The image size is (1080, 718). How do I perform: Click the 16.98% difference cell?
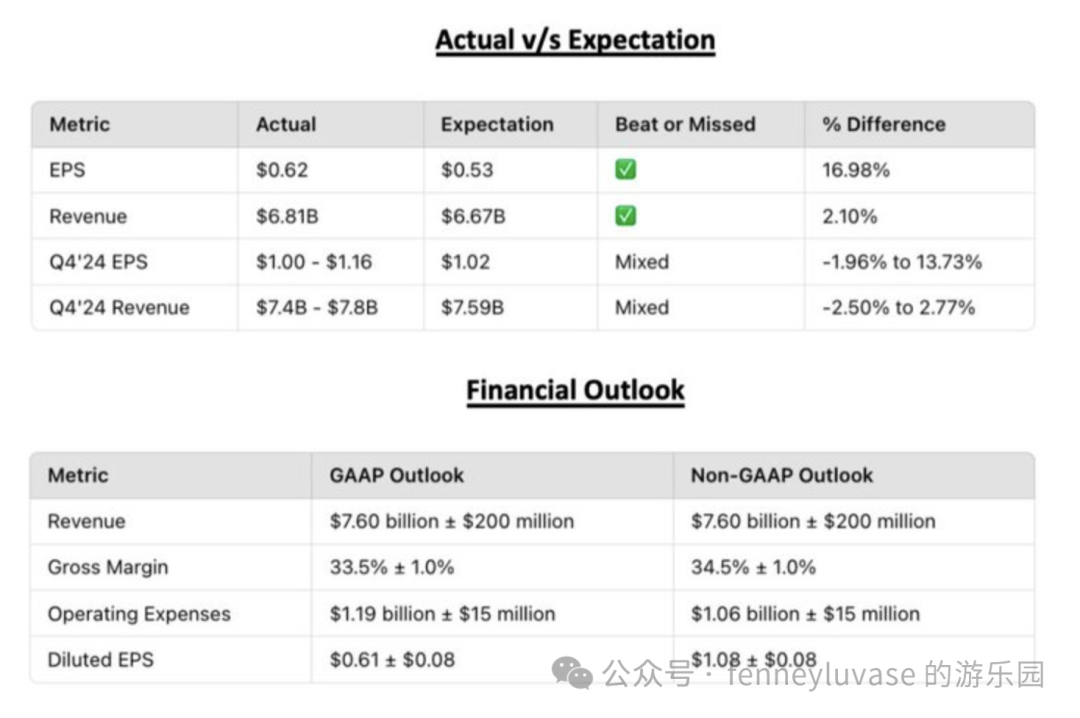(x=856, y=170)
